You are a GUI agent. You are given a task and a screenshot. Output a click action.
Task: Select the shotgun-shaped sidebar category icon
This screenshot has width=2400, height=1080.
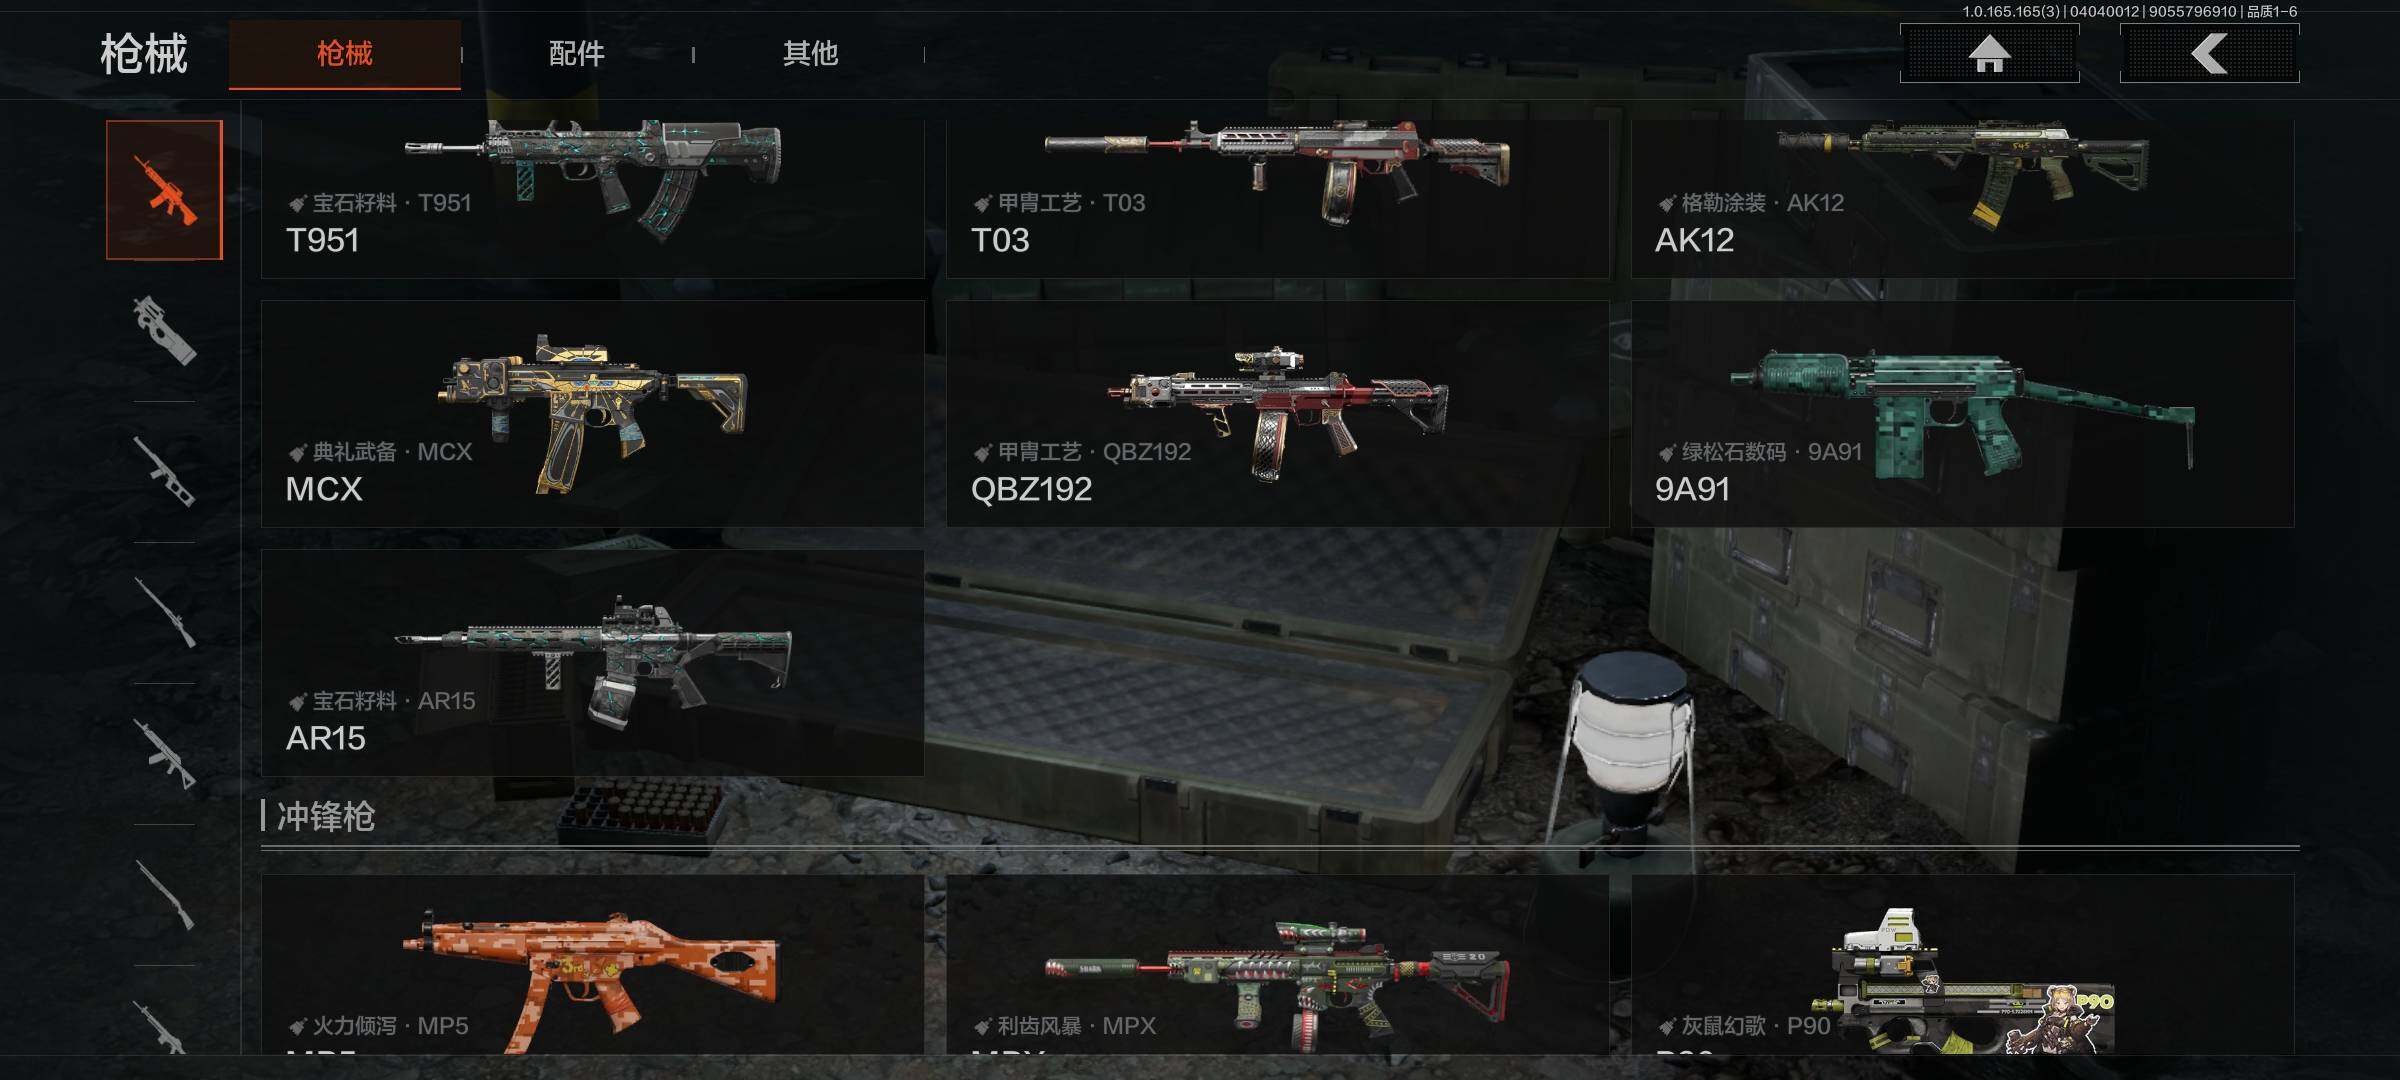[x=164, y=894]
